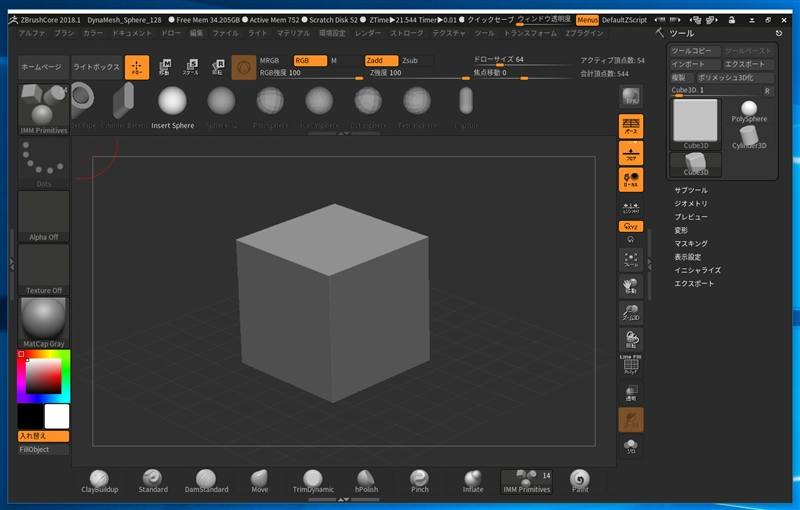Select the Draw (ドロー) mode button

click(x=137, y=67)
